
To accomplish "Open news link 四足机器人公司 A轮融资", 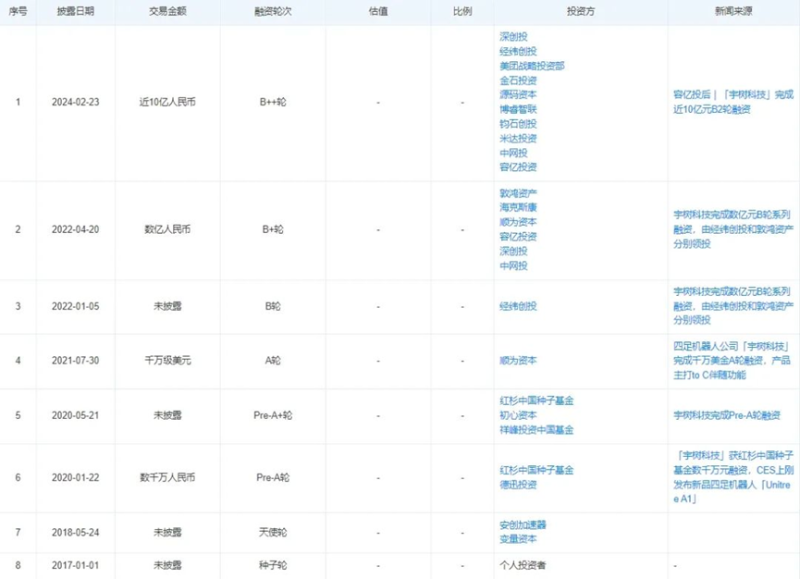I will click(x=733, y=360).
